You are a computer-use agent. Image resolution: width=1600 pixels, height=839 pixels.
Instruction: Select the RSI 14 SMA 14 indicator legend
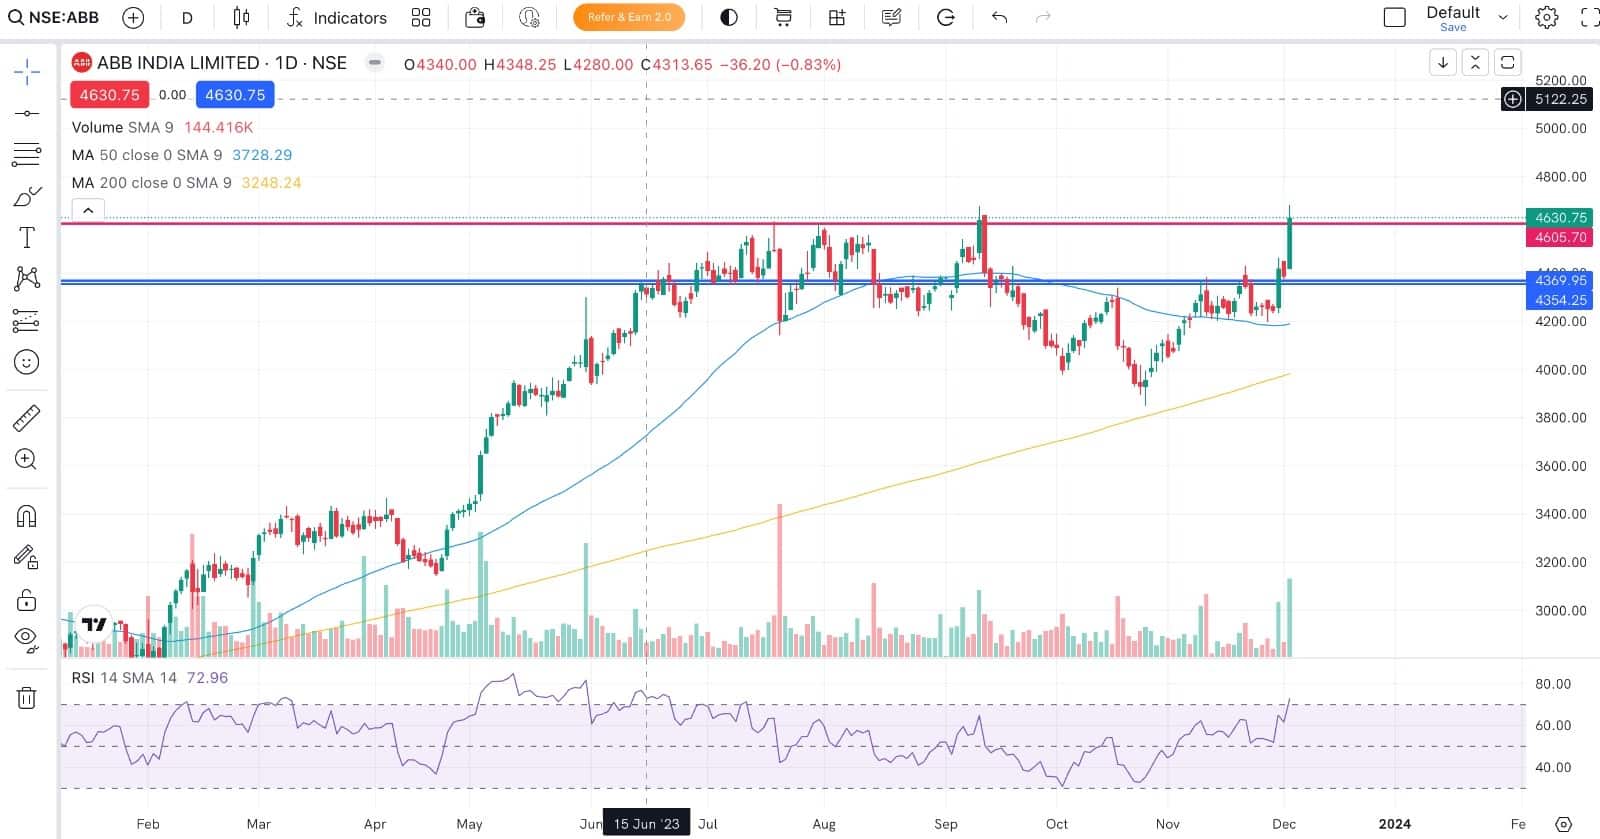tap(150, 678)
